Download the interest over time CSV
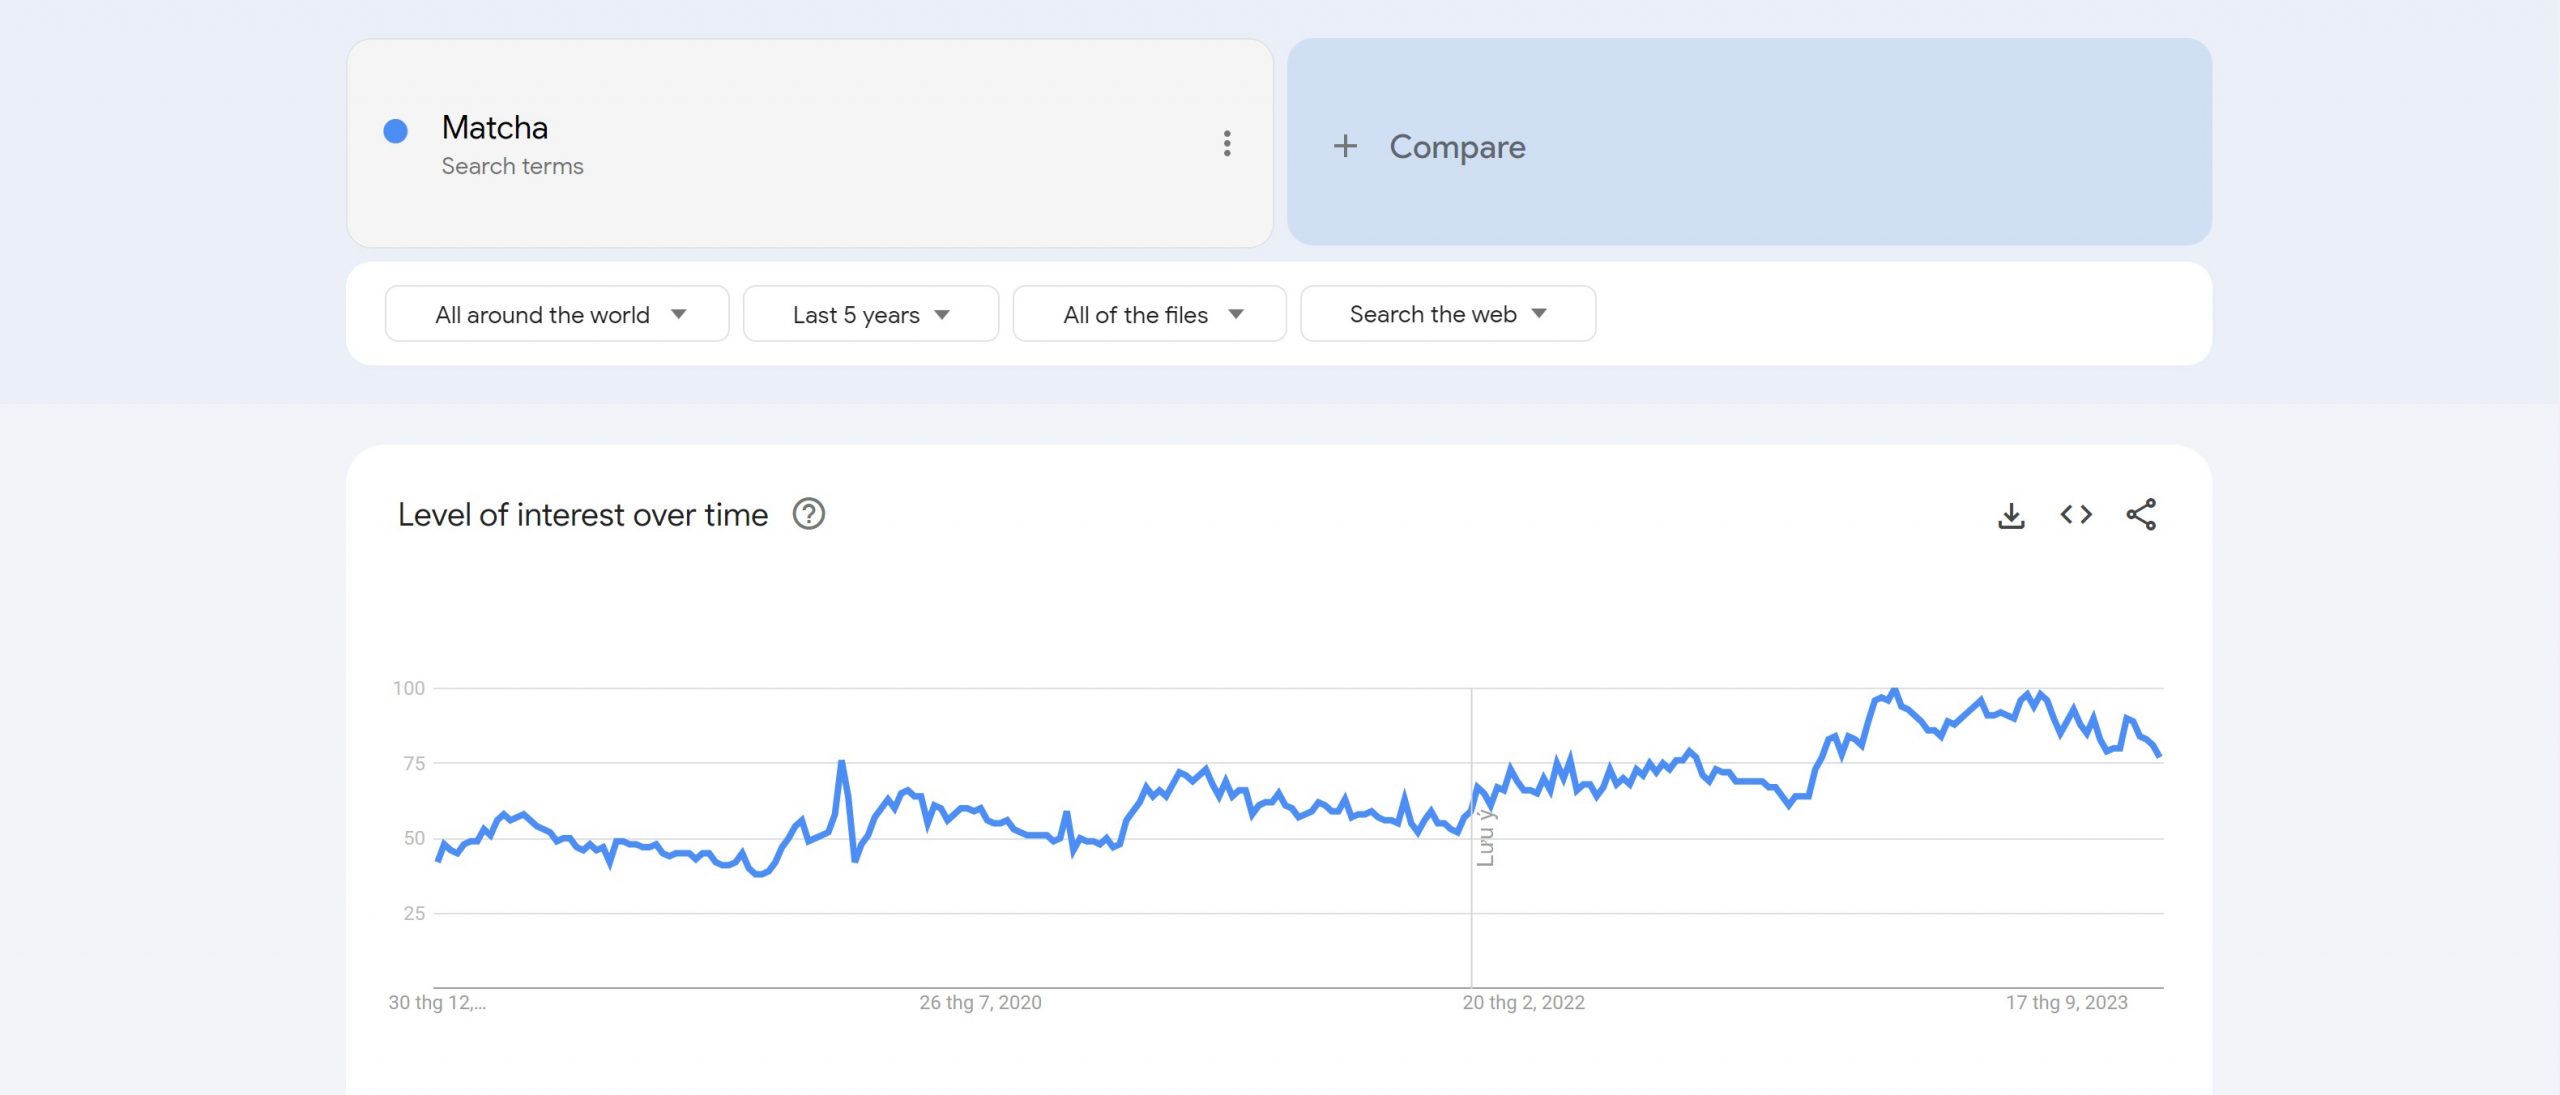This screenshot has height=1095, width=2560. click(2011, 515)
